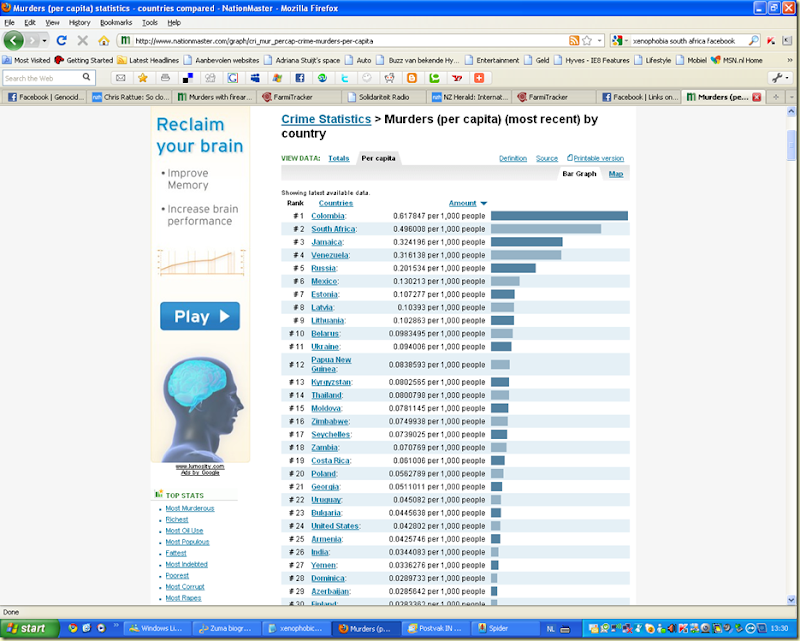
Task: Click the Stop loading X icon
Action: (83, 40)
